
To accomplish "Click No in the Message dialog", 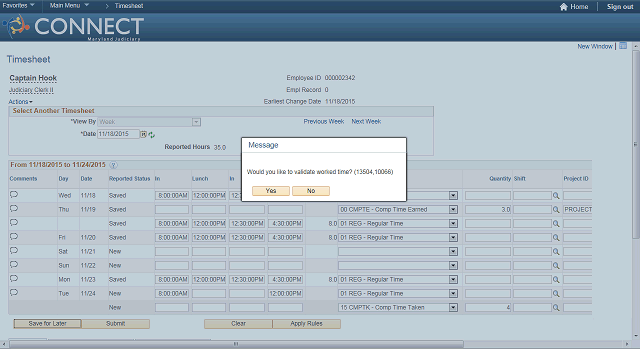I will (x=311, y=191).
